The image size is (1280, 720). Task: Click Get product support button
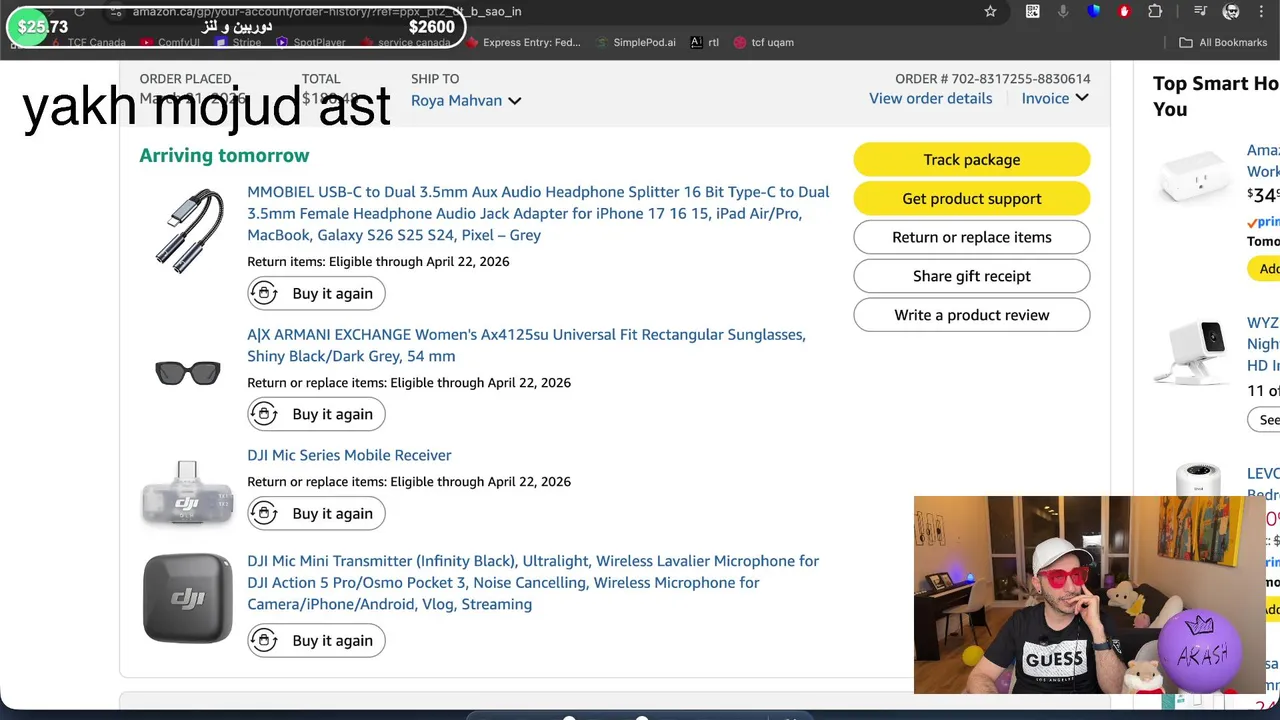pos(972,198)
